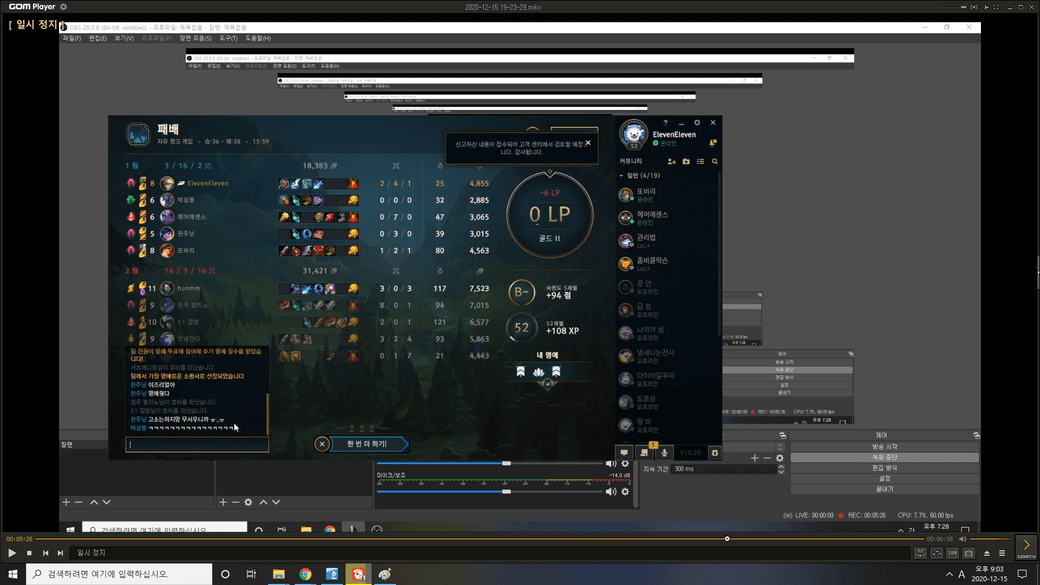Click the post-game chat input field
The image size is (1040, 585).
coord(197,444)
